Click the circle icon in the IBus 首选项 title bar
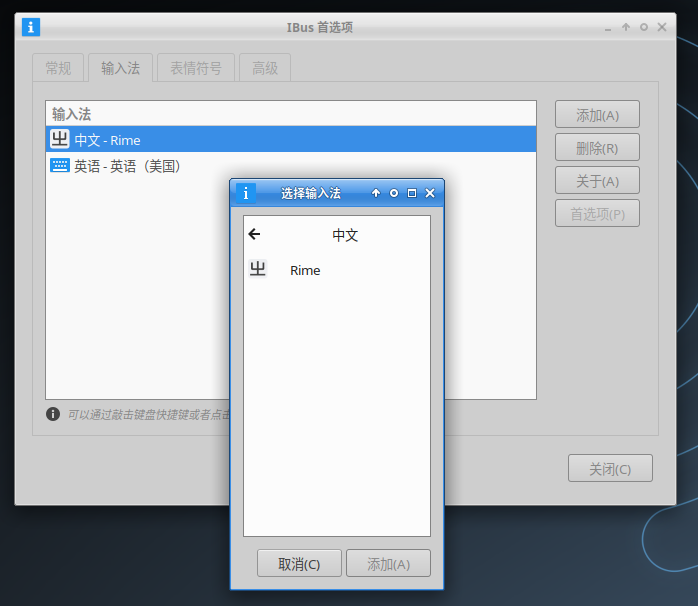The height and width of the screenshot is (606, 698). pos(644,28)
